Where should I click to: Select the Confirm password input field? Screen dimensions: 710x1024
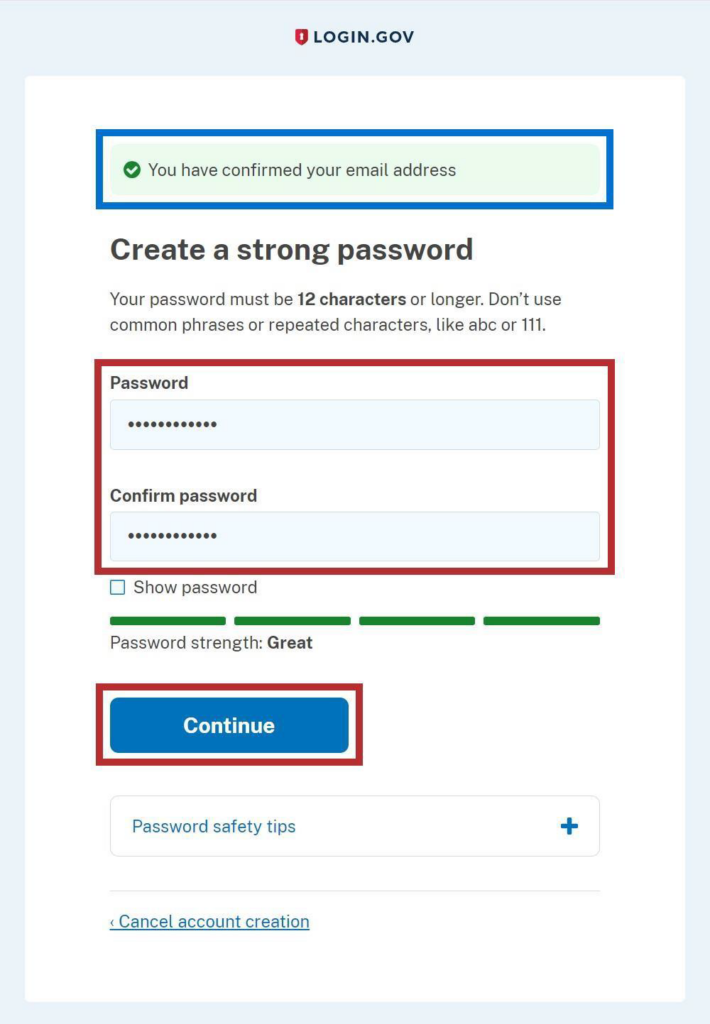pos(354,537)
